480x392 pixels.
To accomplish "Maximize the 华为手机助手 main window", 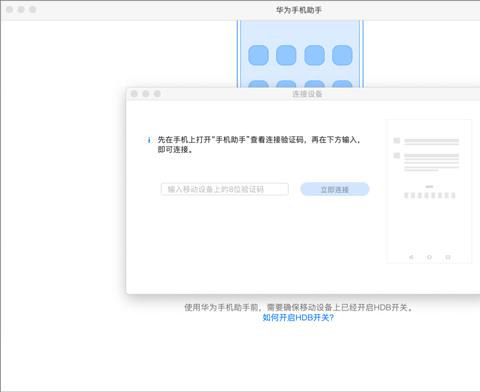I will coord(32,9).
